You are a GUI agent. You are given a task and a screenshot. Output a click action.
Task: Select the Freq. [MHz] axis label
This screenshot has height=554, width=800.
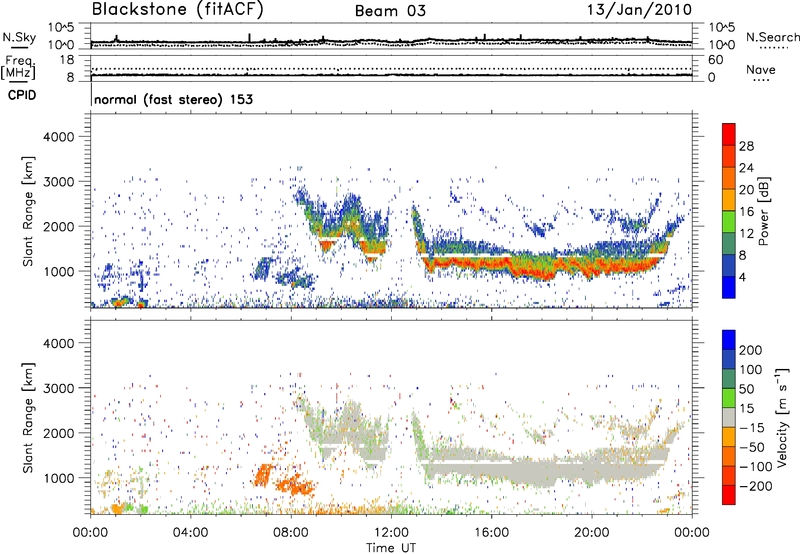coord(18,67)
